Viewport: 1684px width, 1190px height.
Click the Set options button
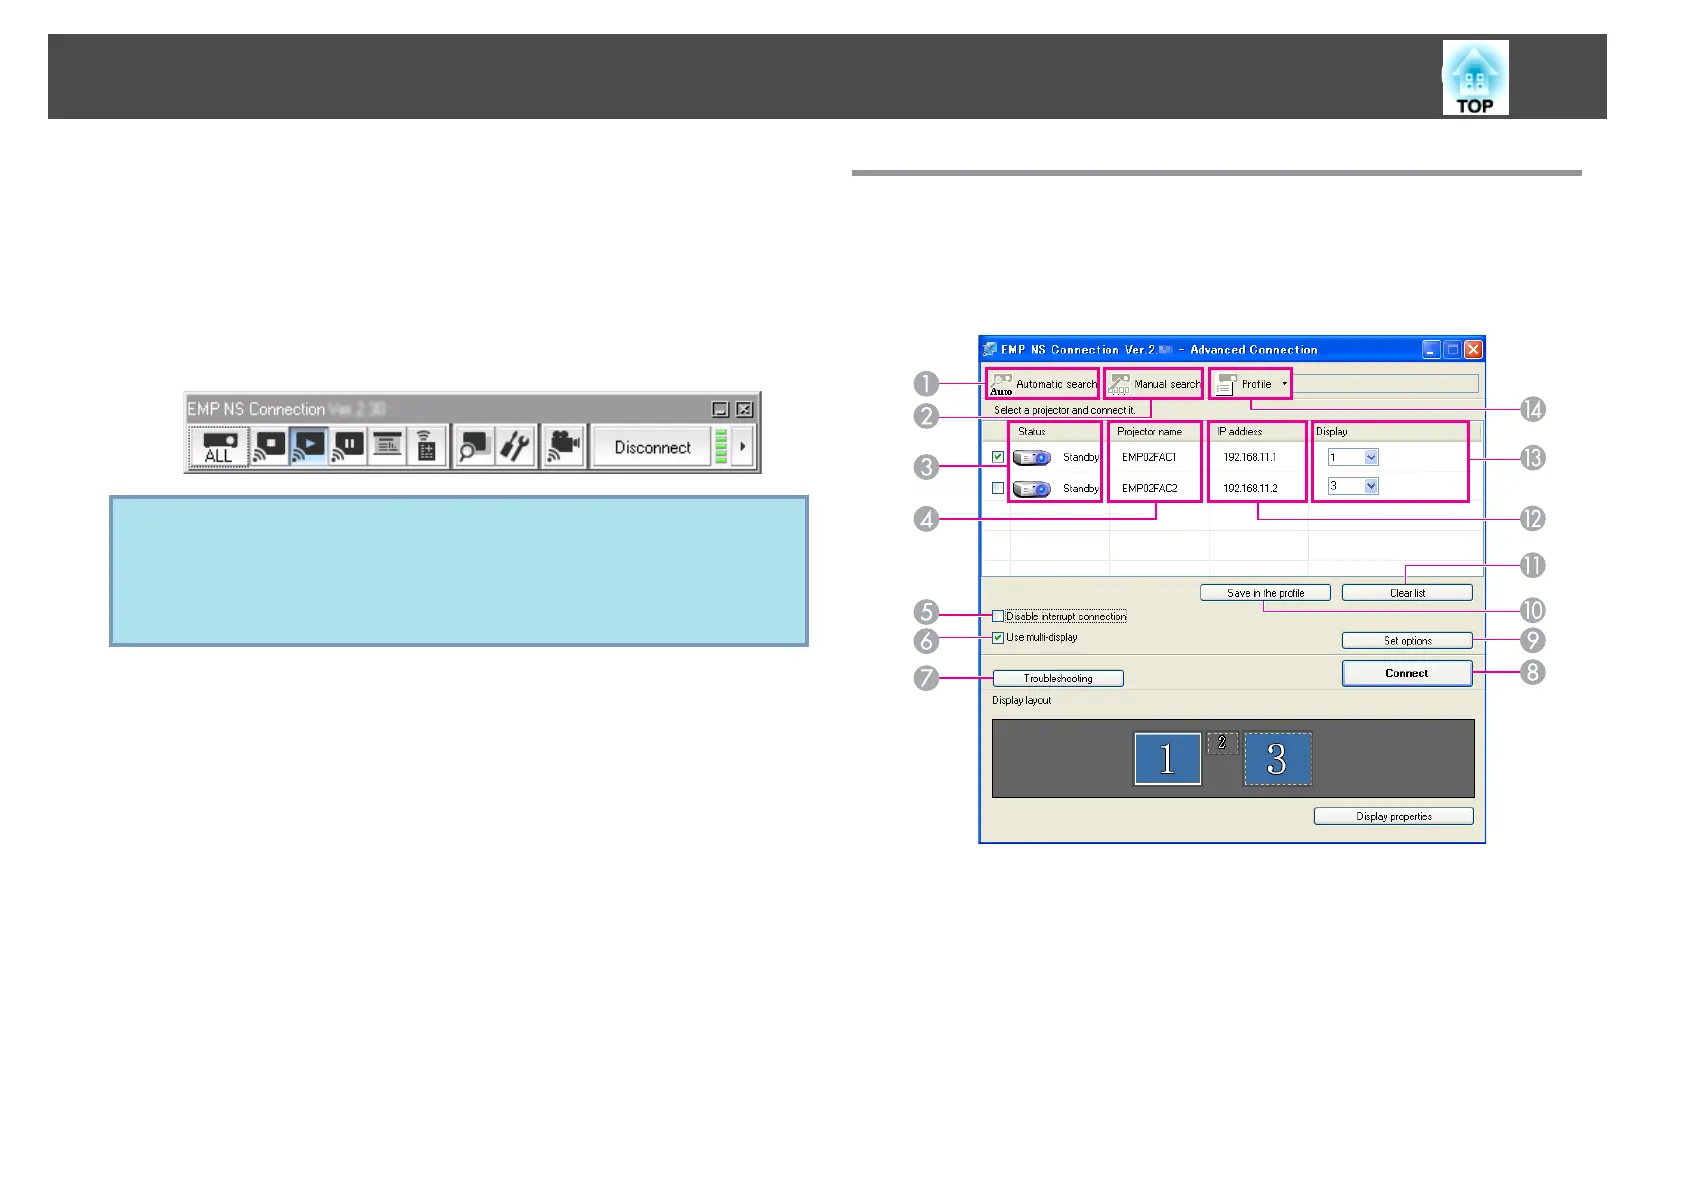(x=1407, y=641)
